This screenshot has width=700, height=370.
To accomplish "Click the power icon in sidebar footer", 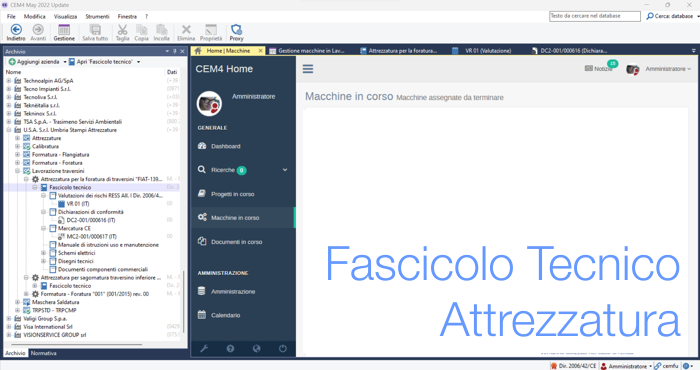I will (283, 349).
